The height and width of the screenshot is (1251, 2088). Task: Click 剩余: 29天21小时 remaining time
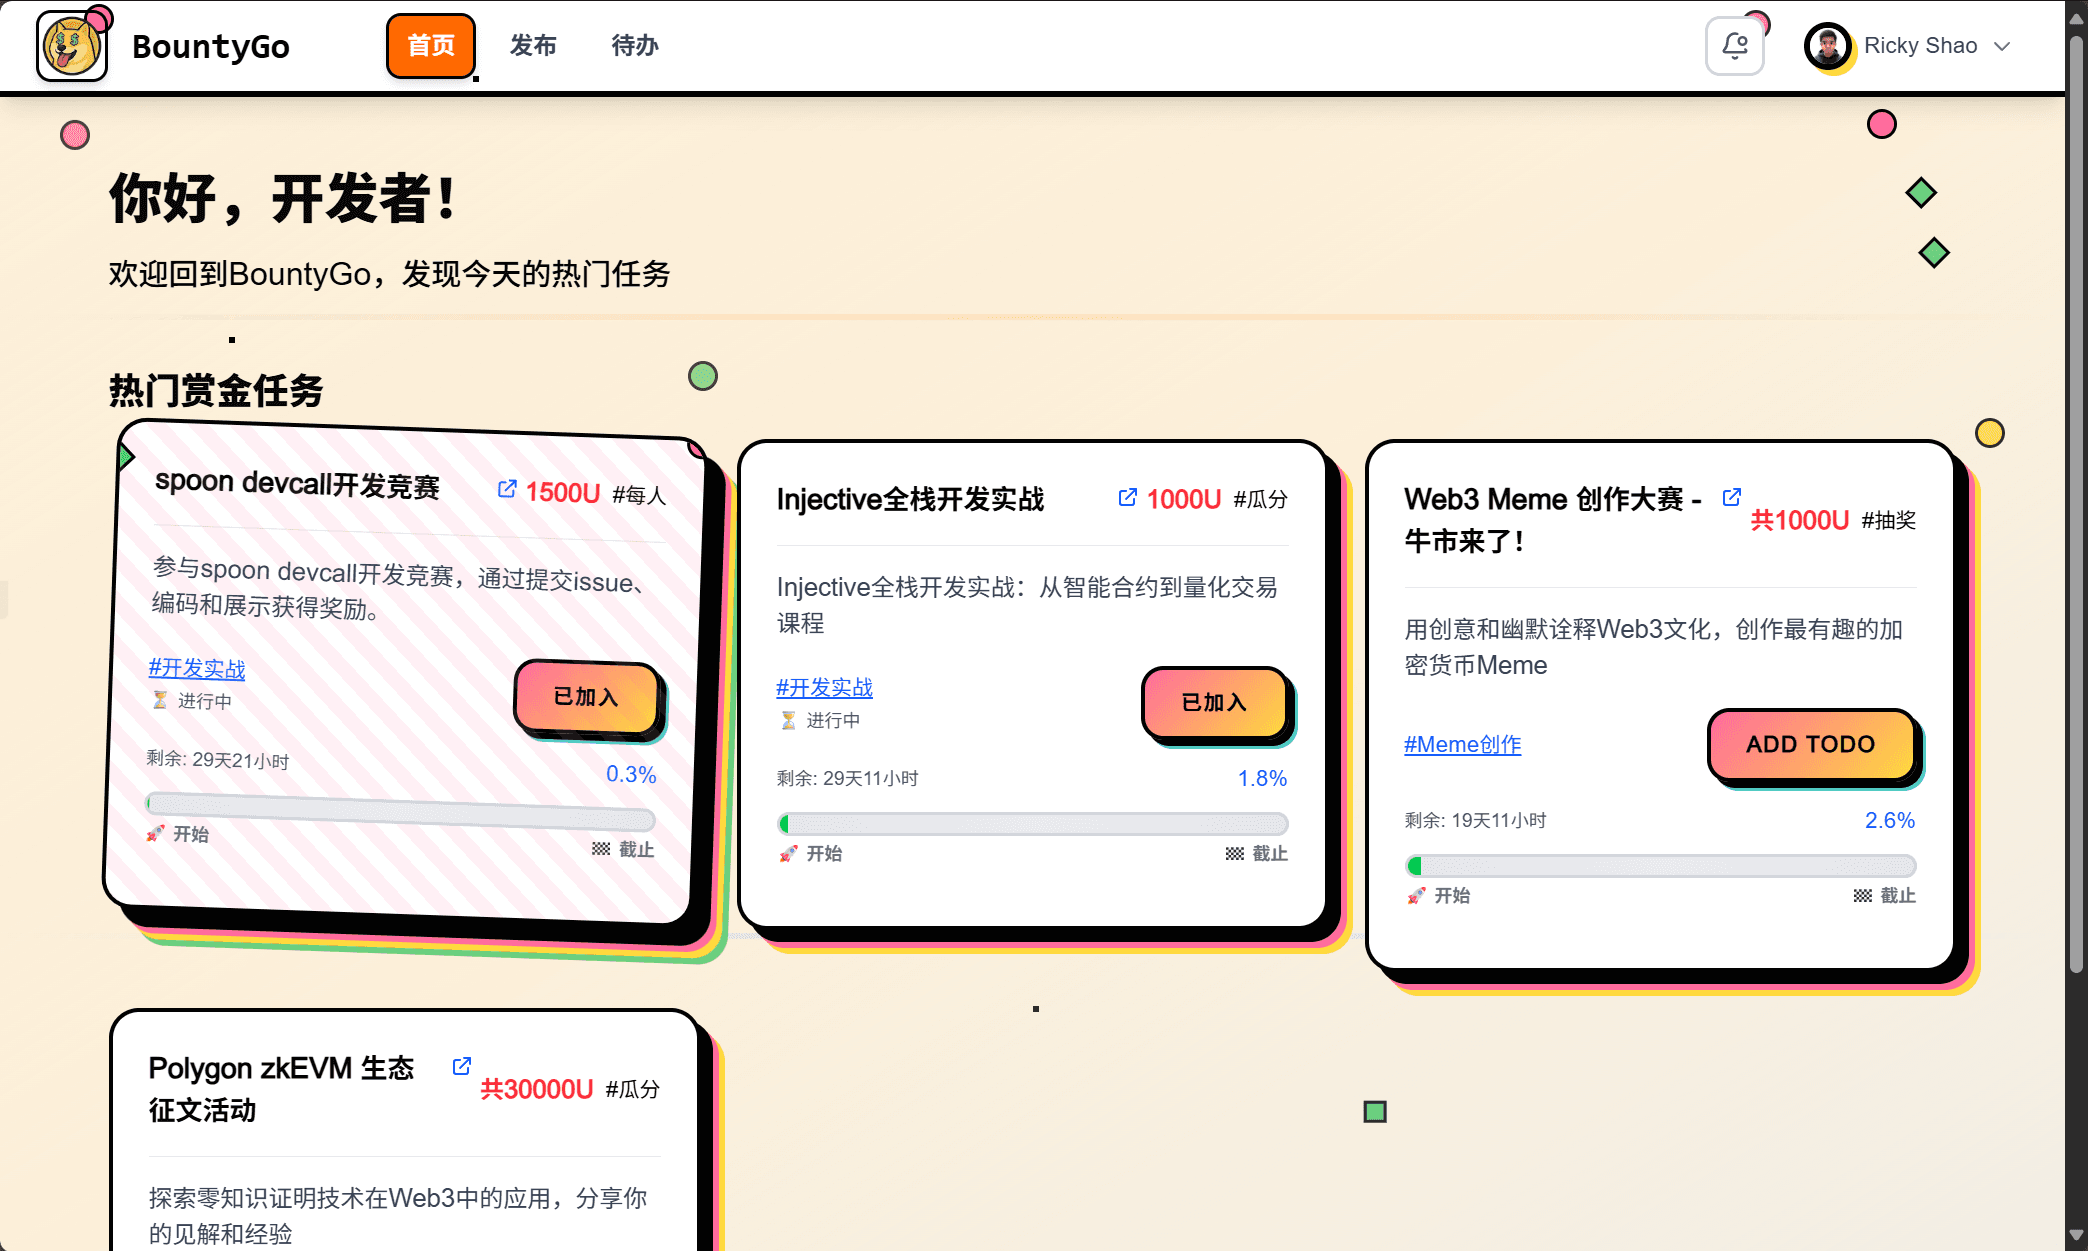(218, 760)
